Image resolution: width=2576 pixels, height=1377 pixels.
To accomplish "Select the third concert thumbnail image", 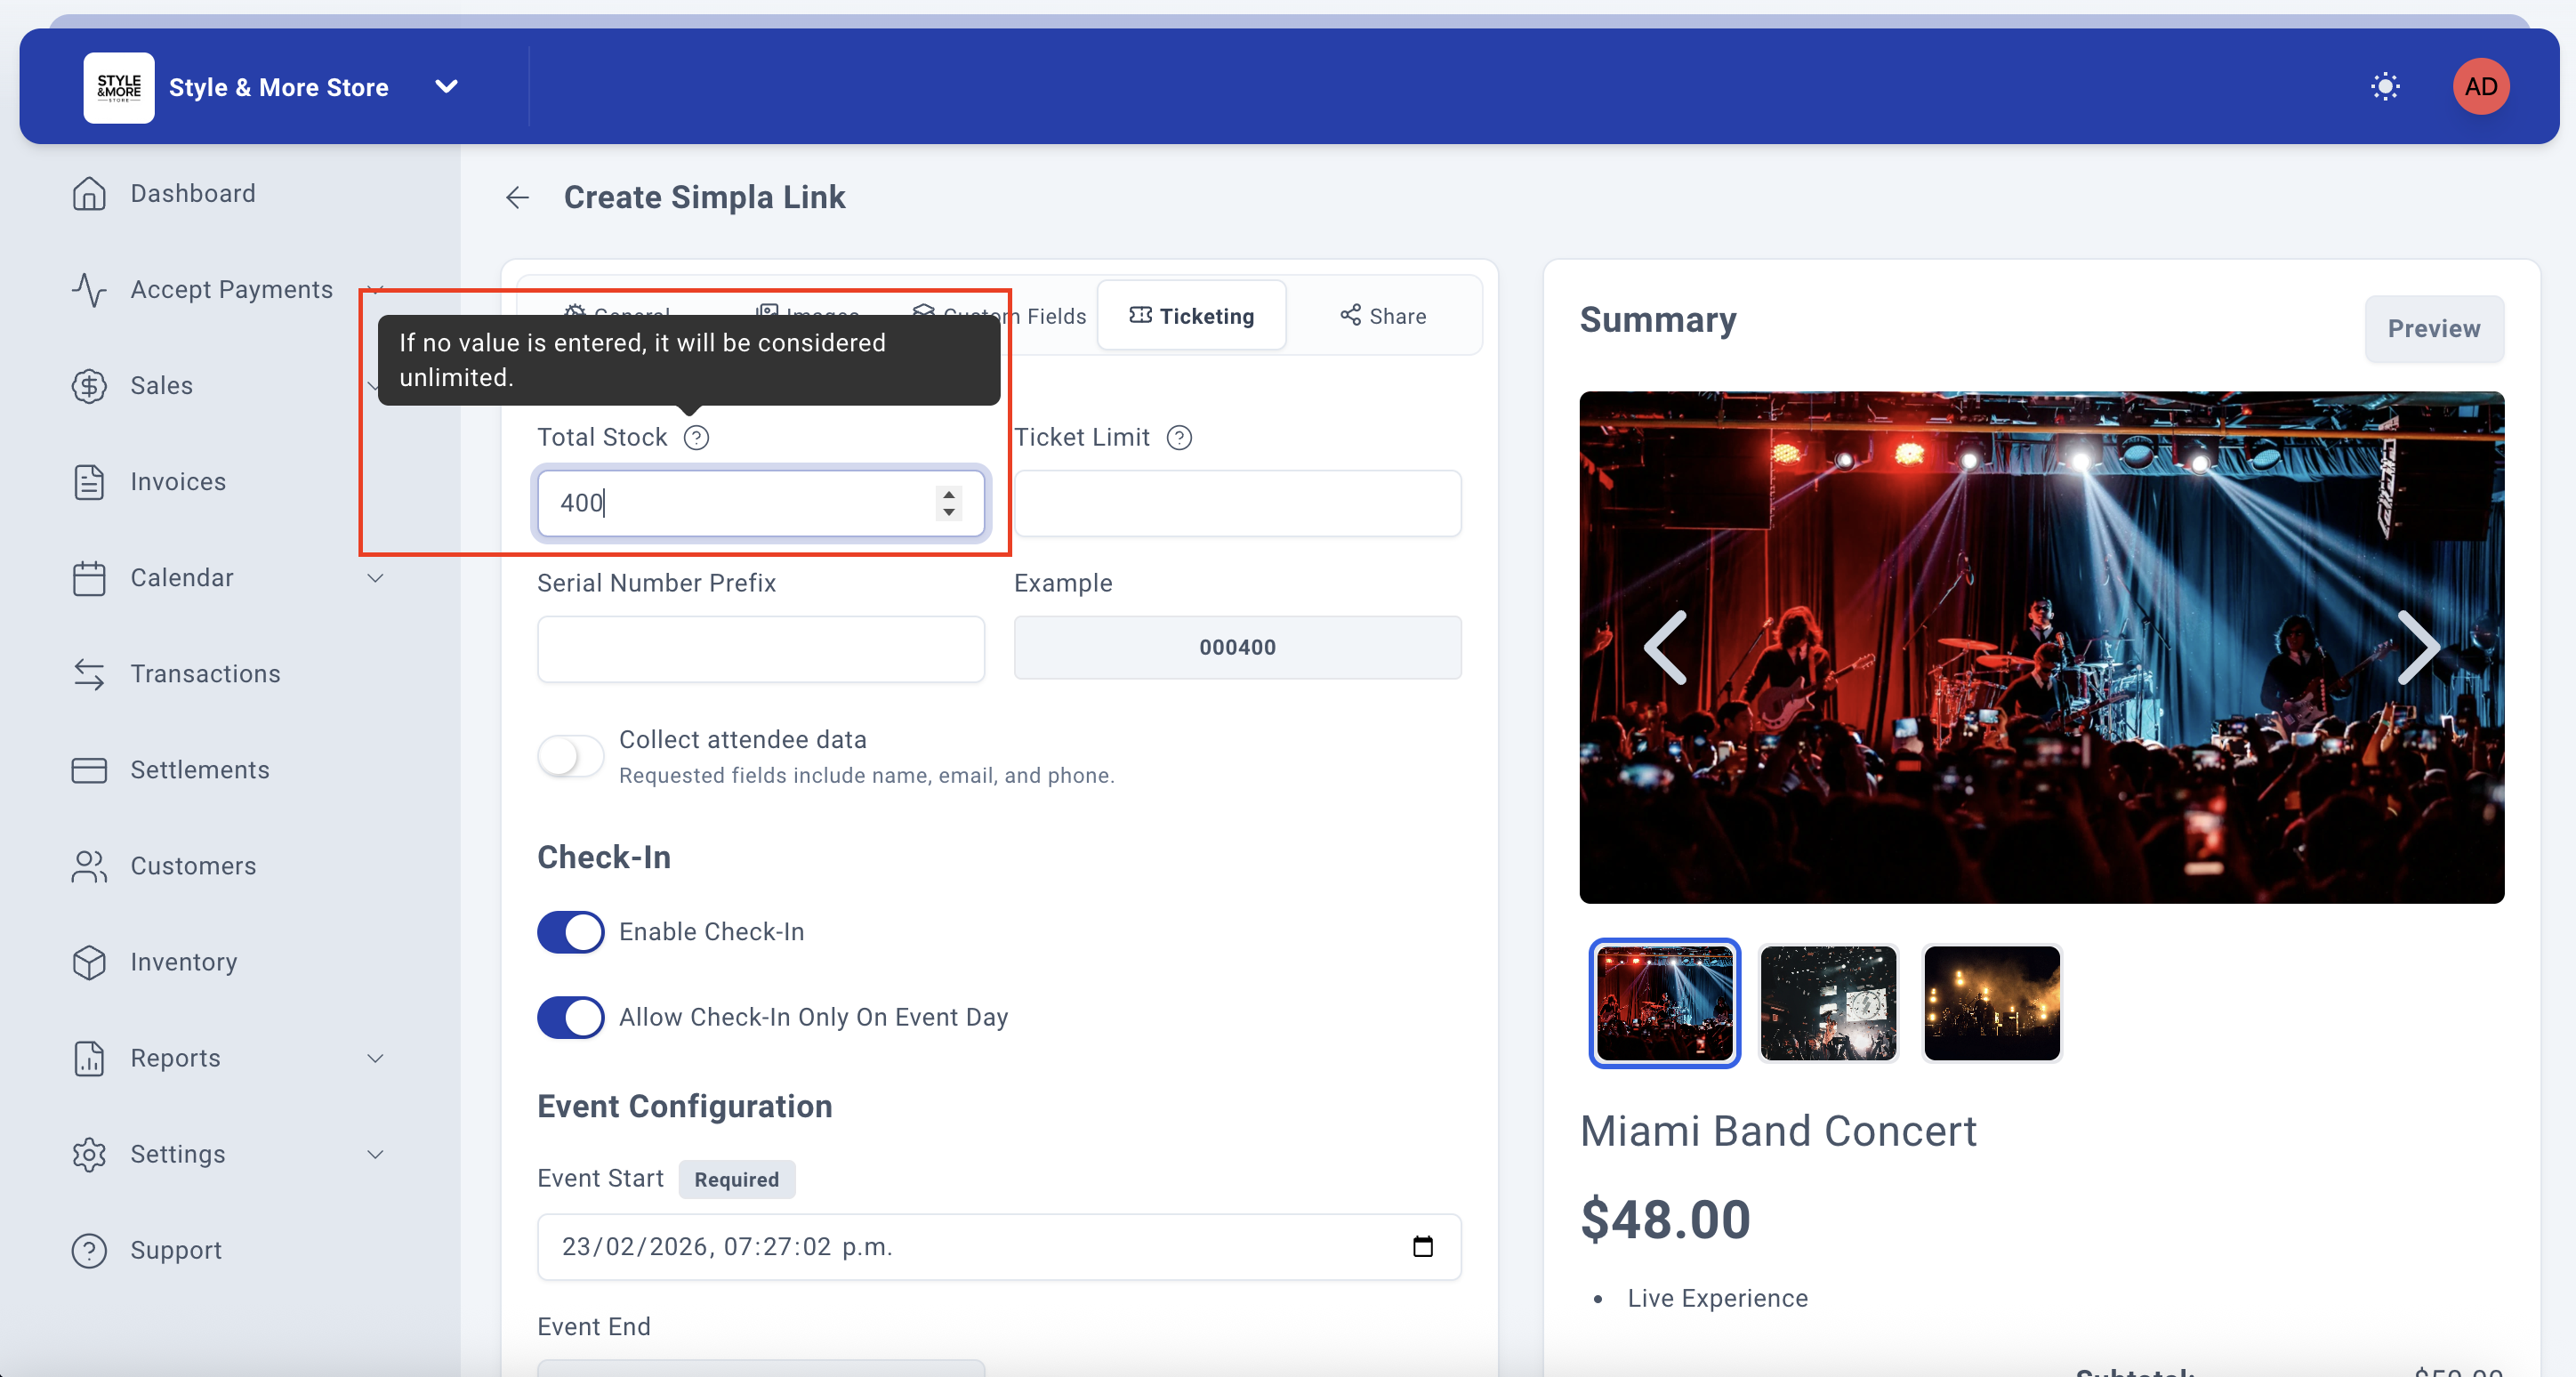I will pos(1991,1003).
